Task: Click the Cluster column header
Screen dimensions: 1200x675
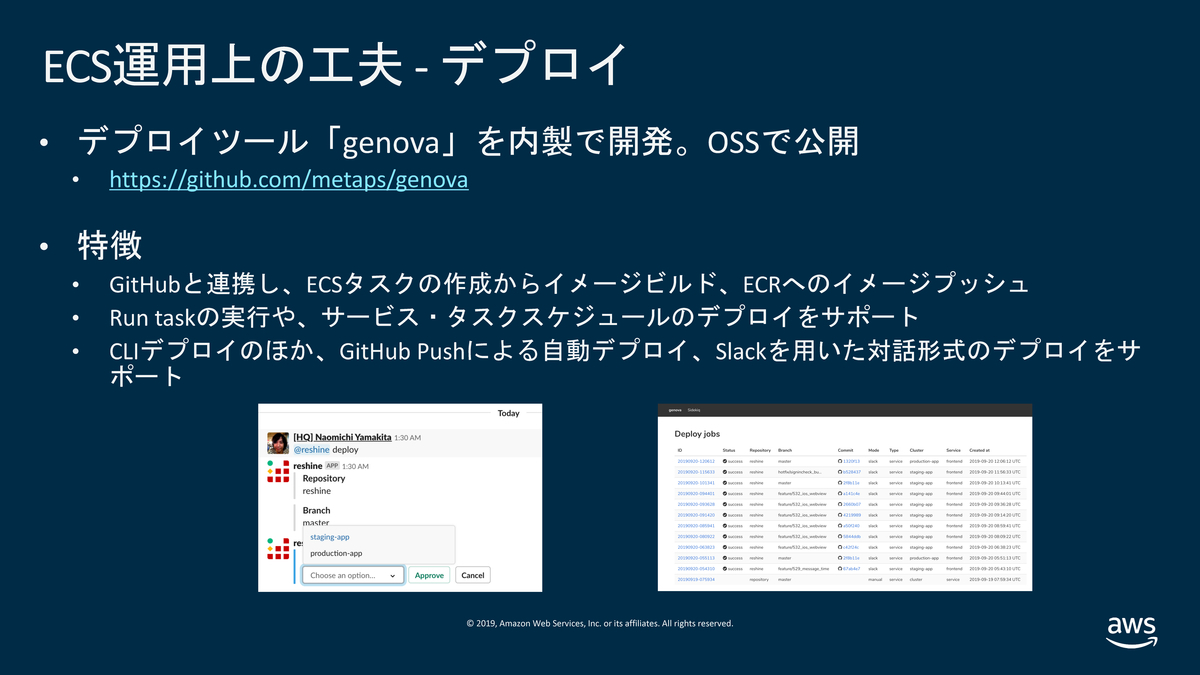Action: (x=916, y=450)
